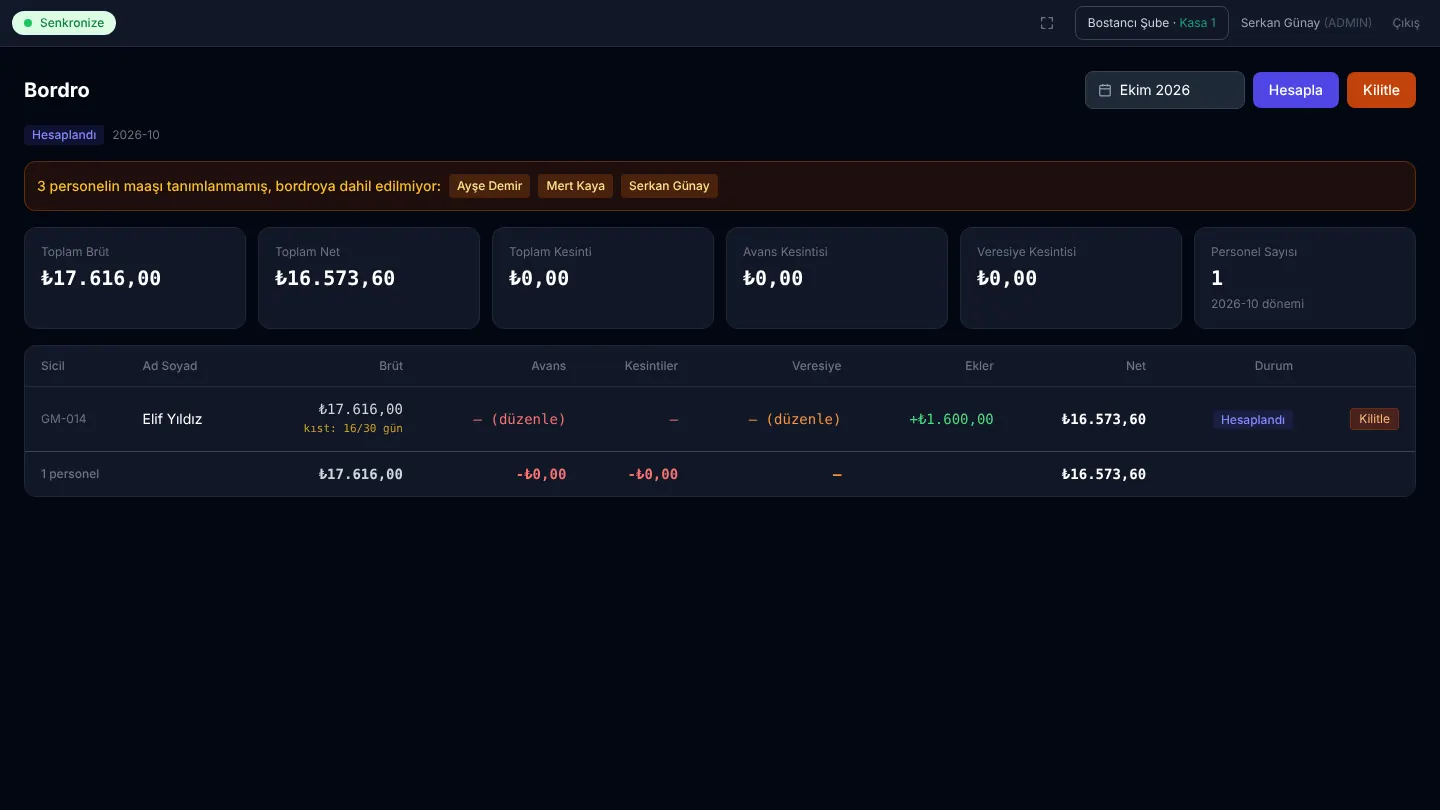The image size is (1440, 810).
Task: Open the Ekim 2026 period selector
Action: pos(1165,90)
